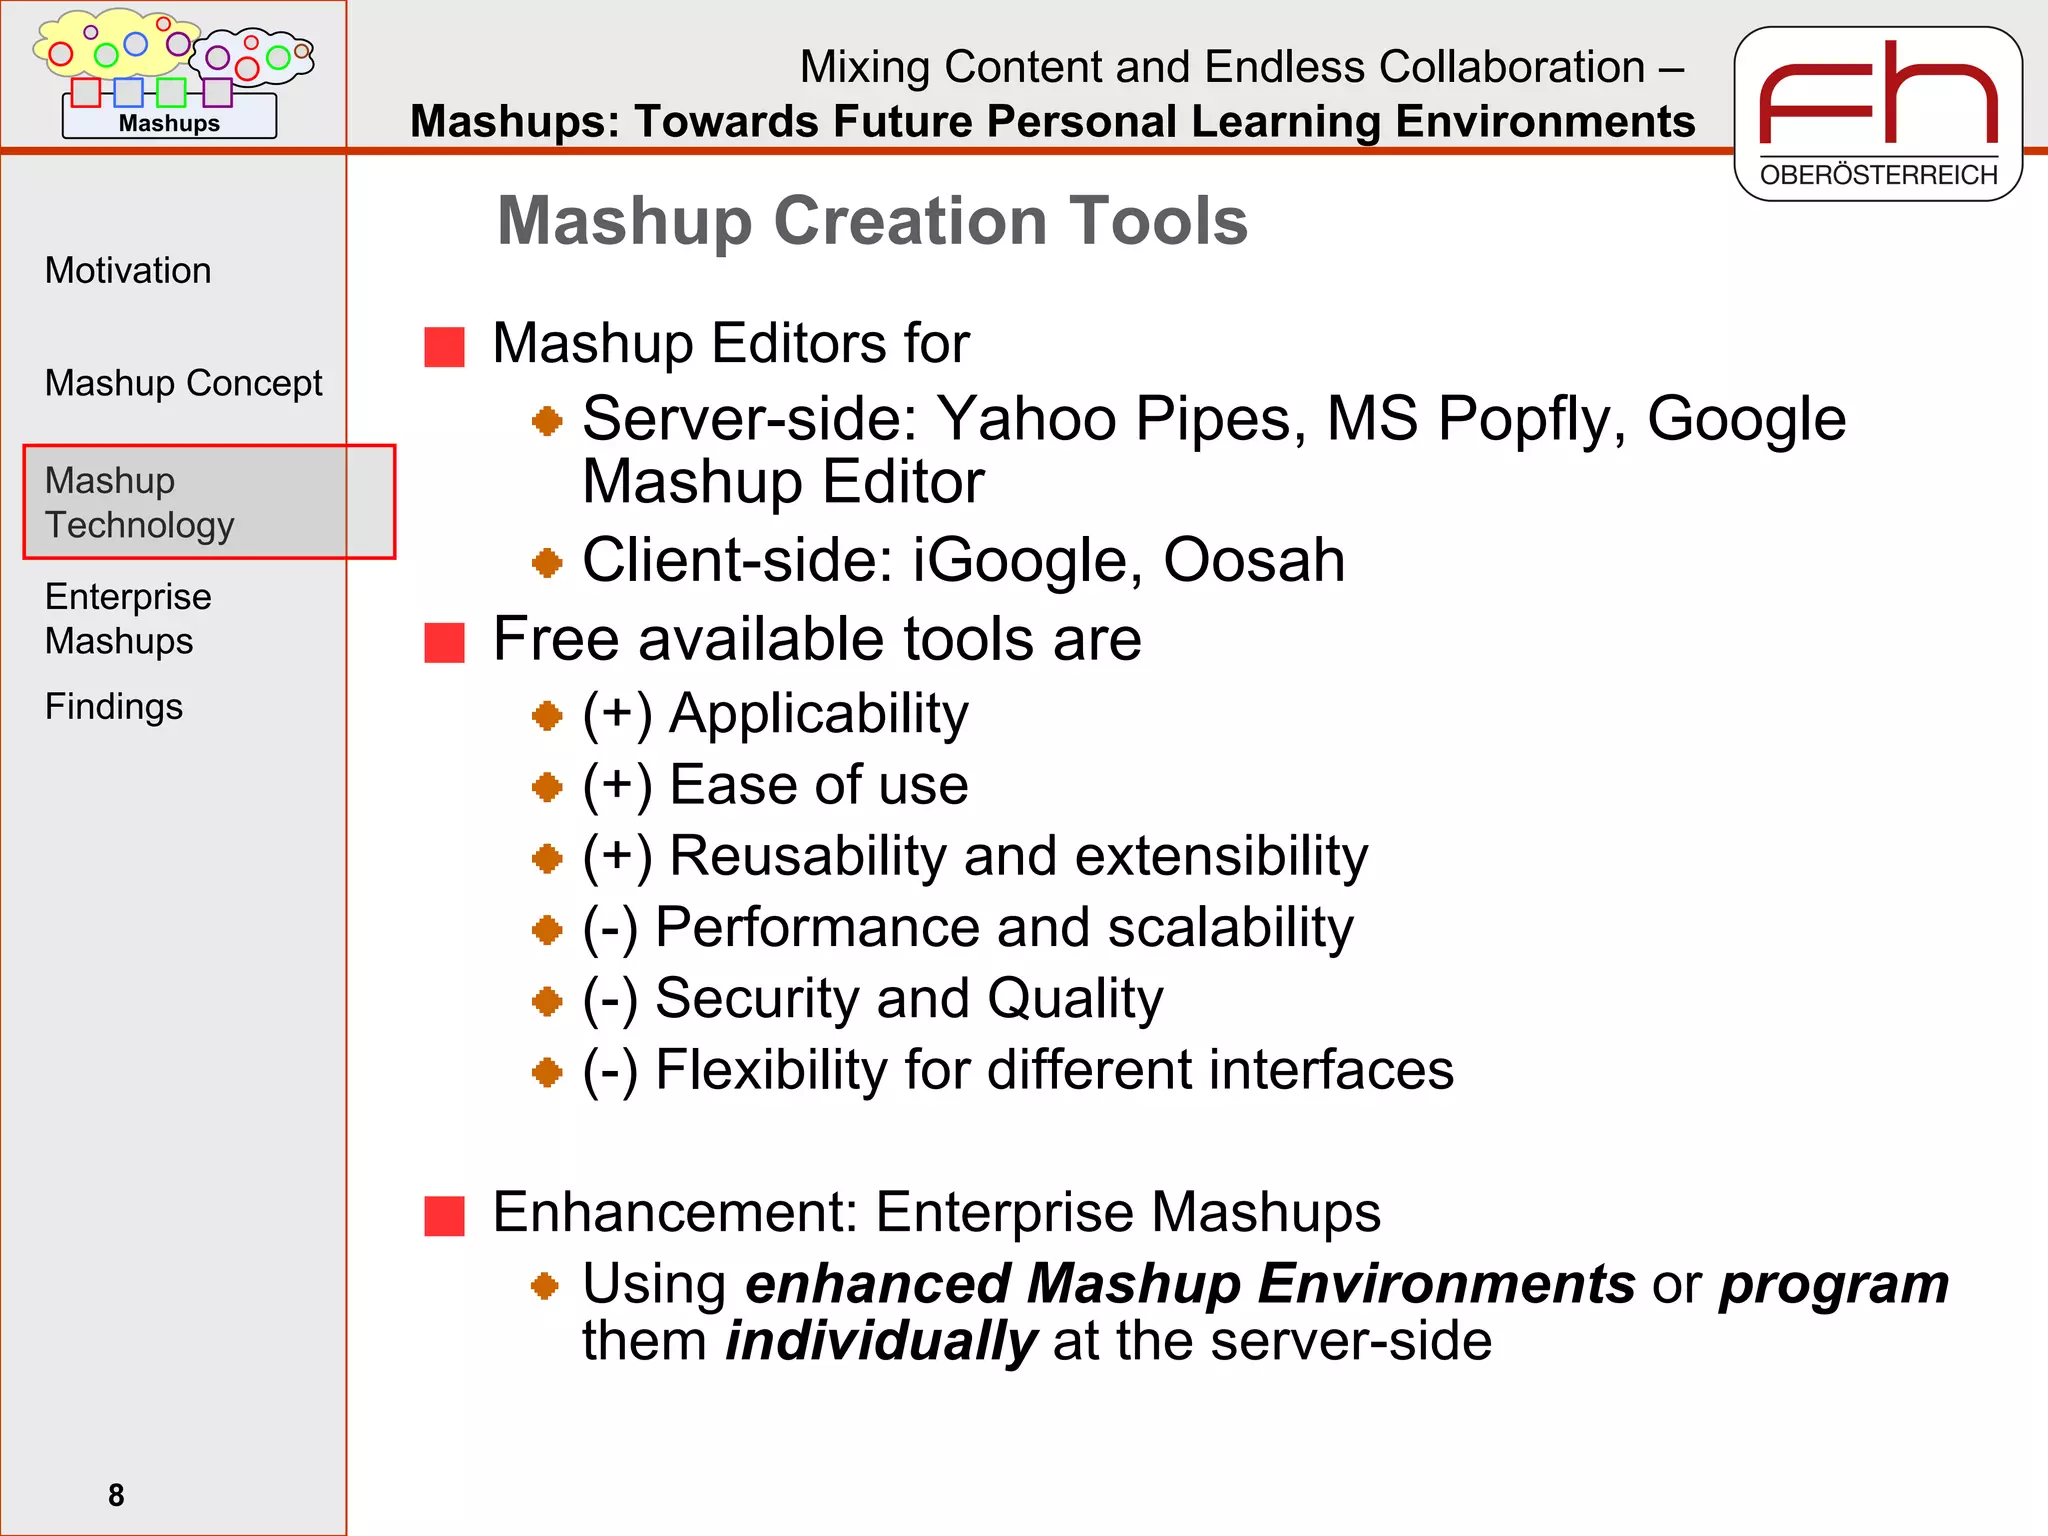Click the orange diamond bullet beside Applicability
The width and height of the screenshot is (2048, 1536).
pyautogui.click(x=547, y=716)
